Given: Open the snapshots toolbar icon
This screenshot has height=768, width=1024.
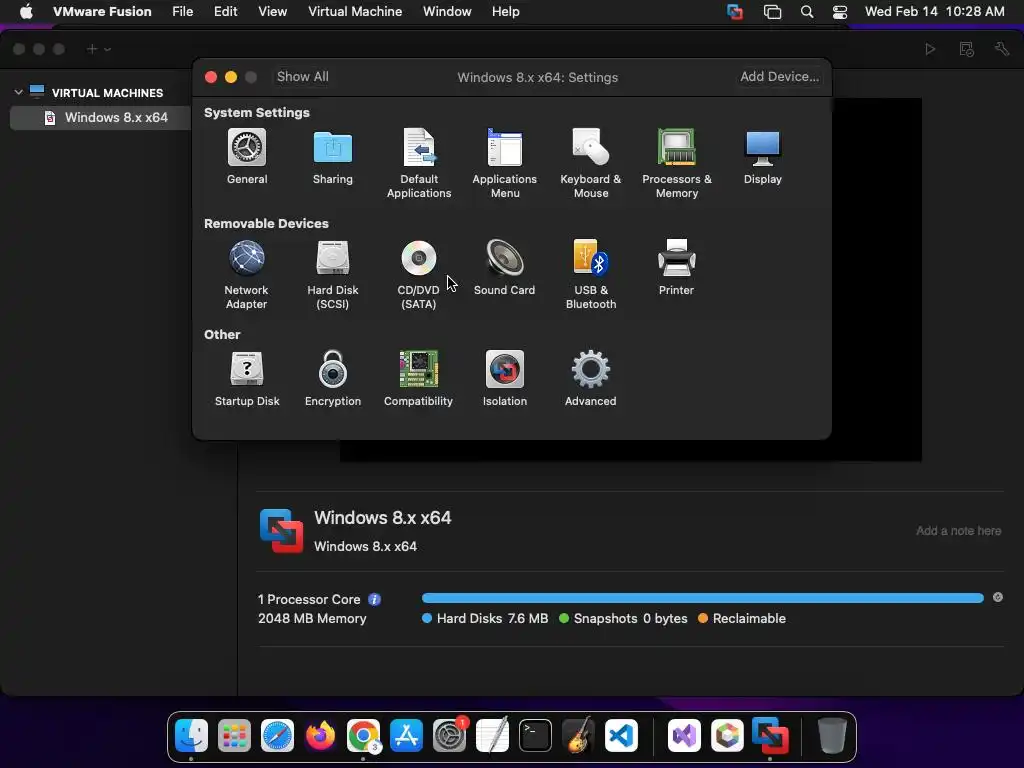Looking at the screenshot, I should tap(967, 49).
